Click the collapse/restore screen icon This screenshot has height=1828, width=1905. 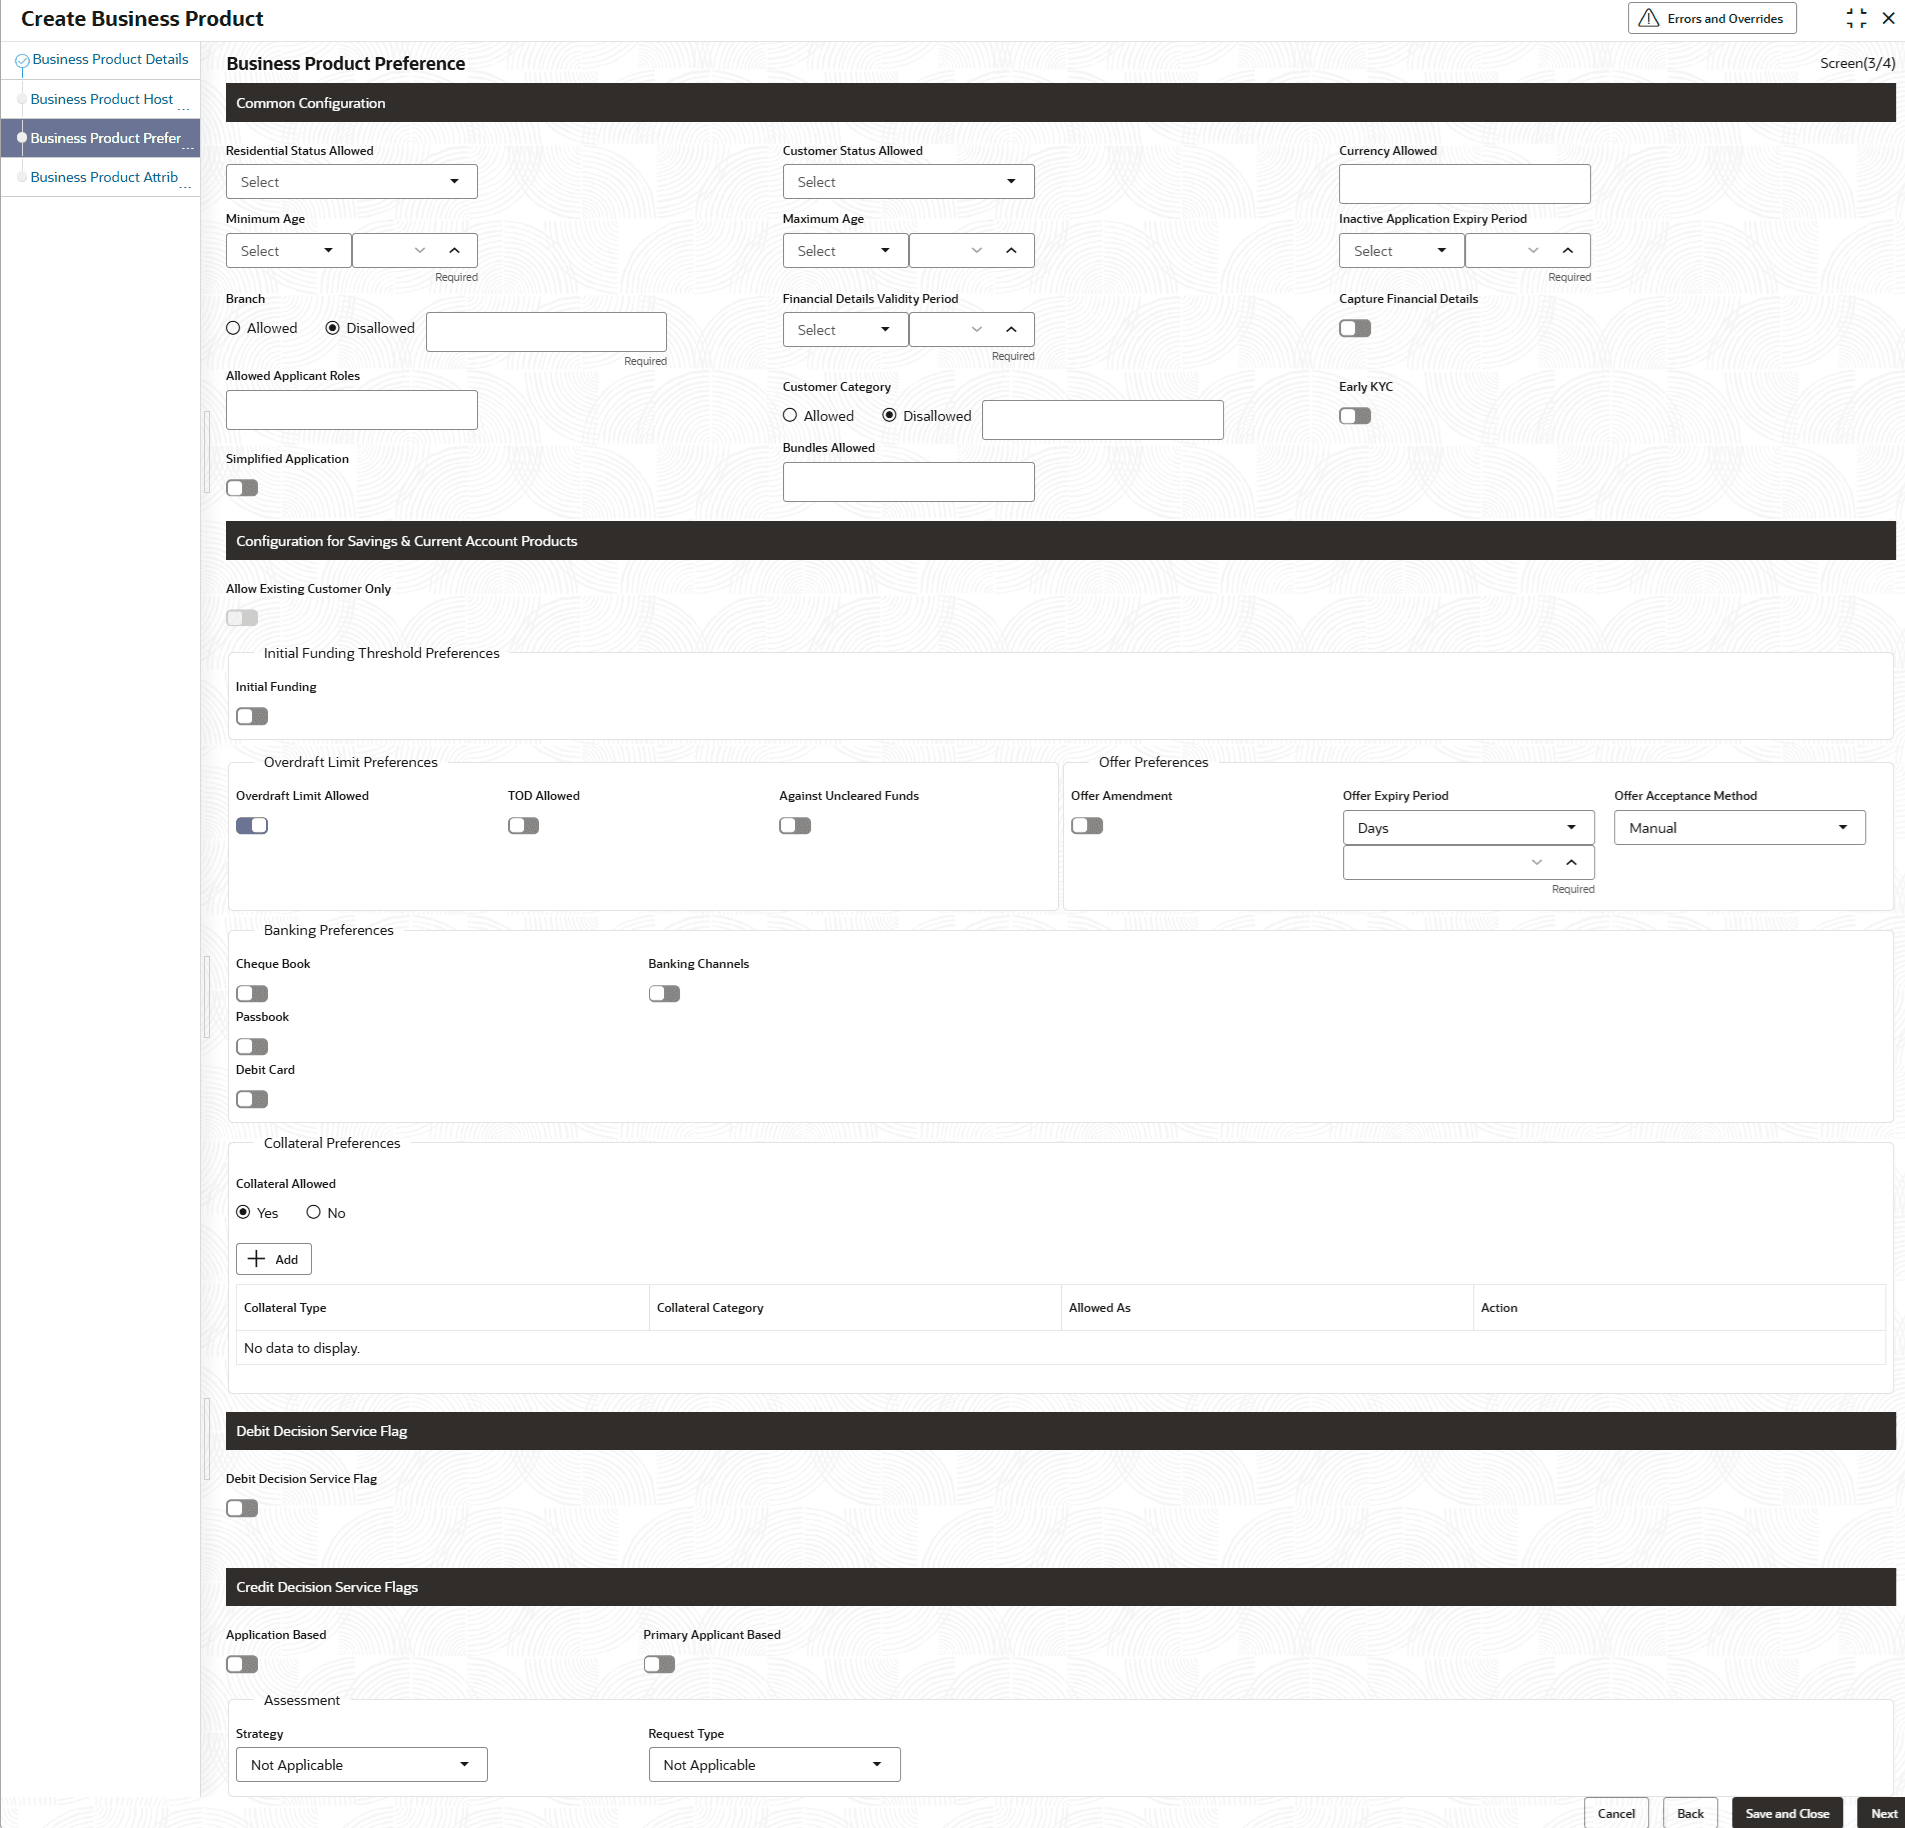(x=1856, y=19)
